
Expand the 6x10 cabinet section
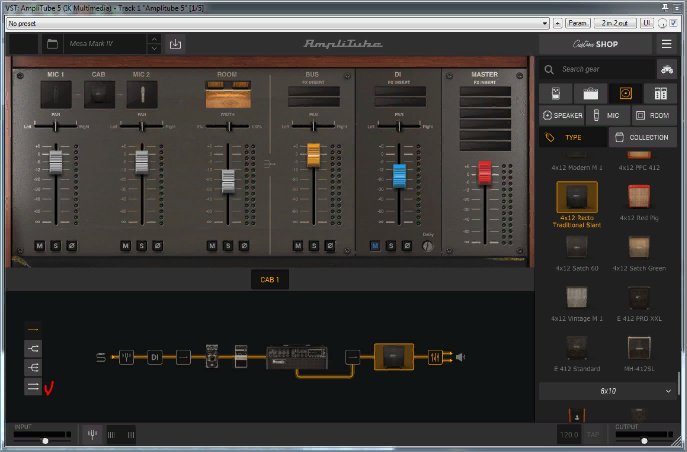tap(608, 391)
